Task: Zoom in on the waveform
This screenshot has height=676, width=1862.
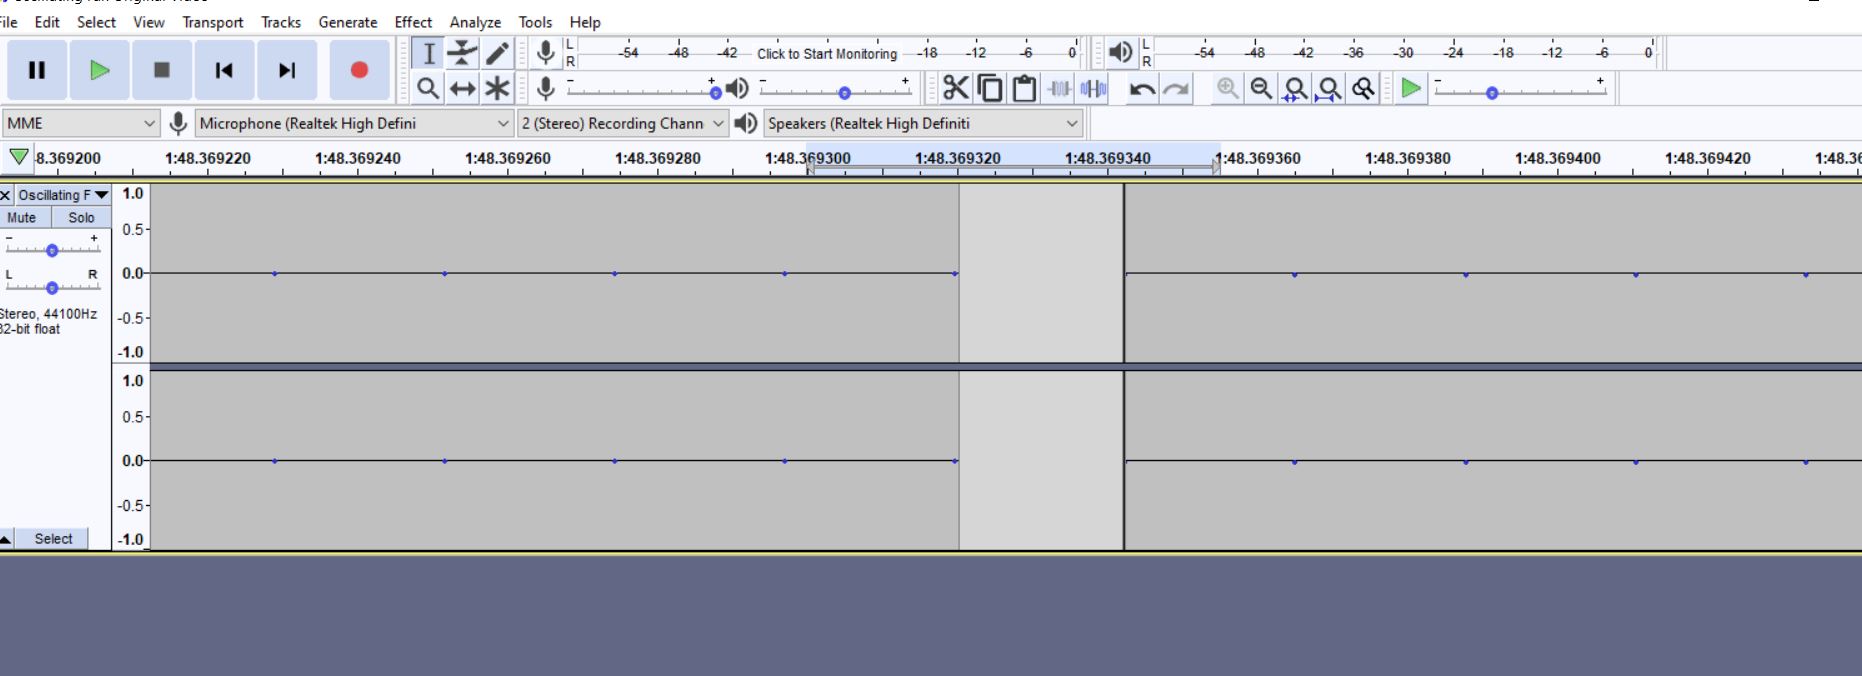Action: click(1228, 89)
